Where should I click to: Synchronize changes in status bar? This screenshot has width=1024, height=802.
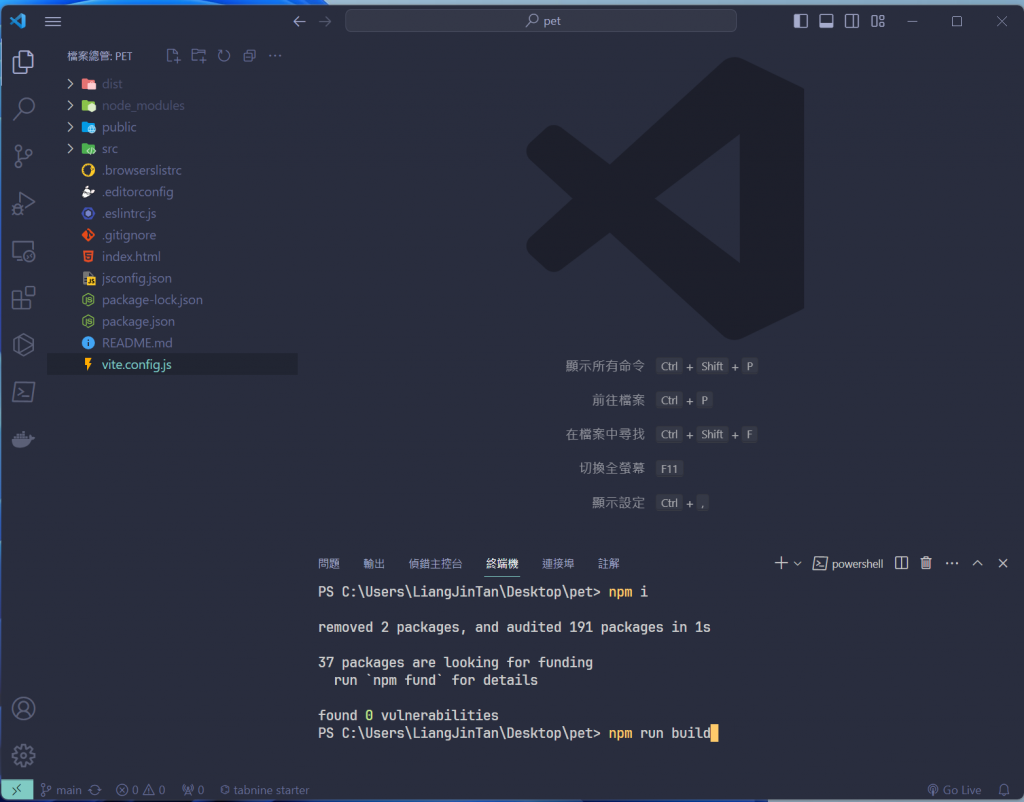tap(95, 790)
